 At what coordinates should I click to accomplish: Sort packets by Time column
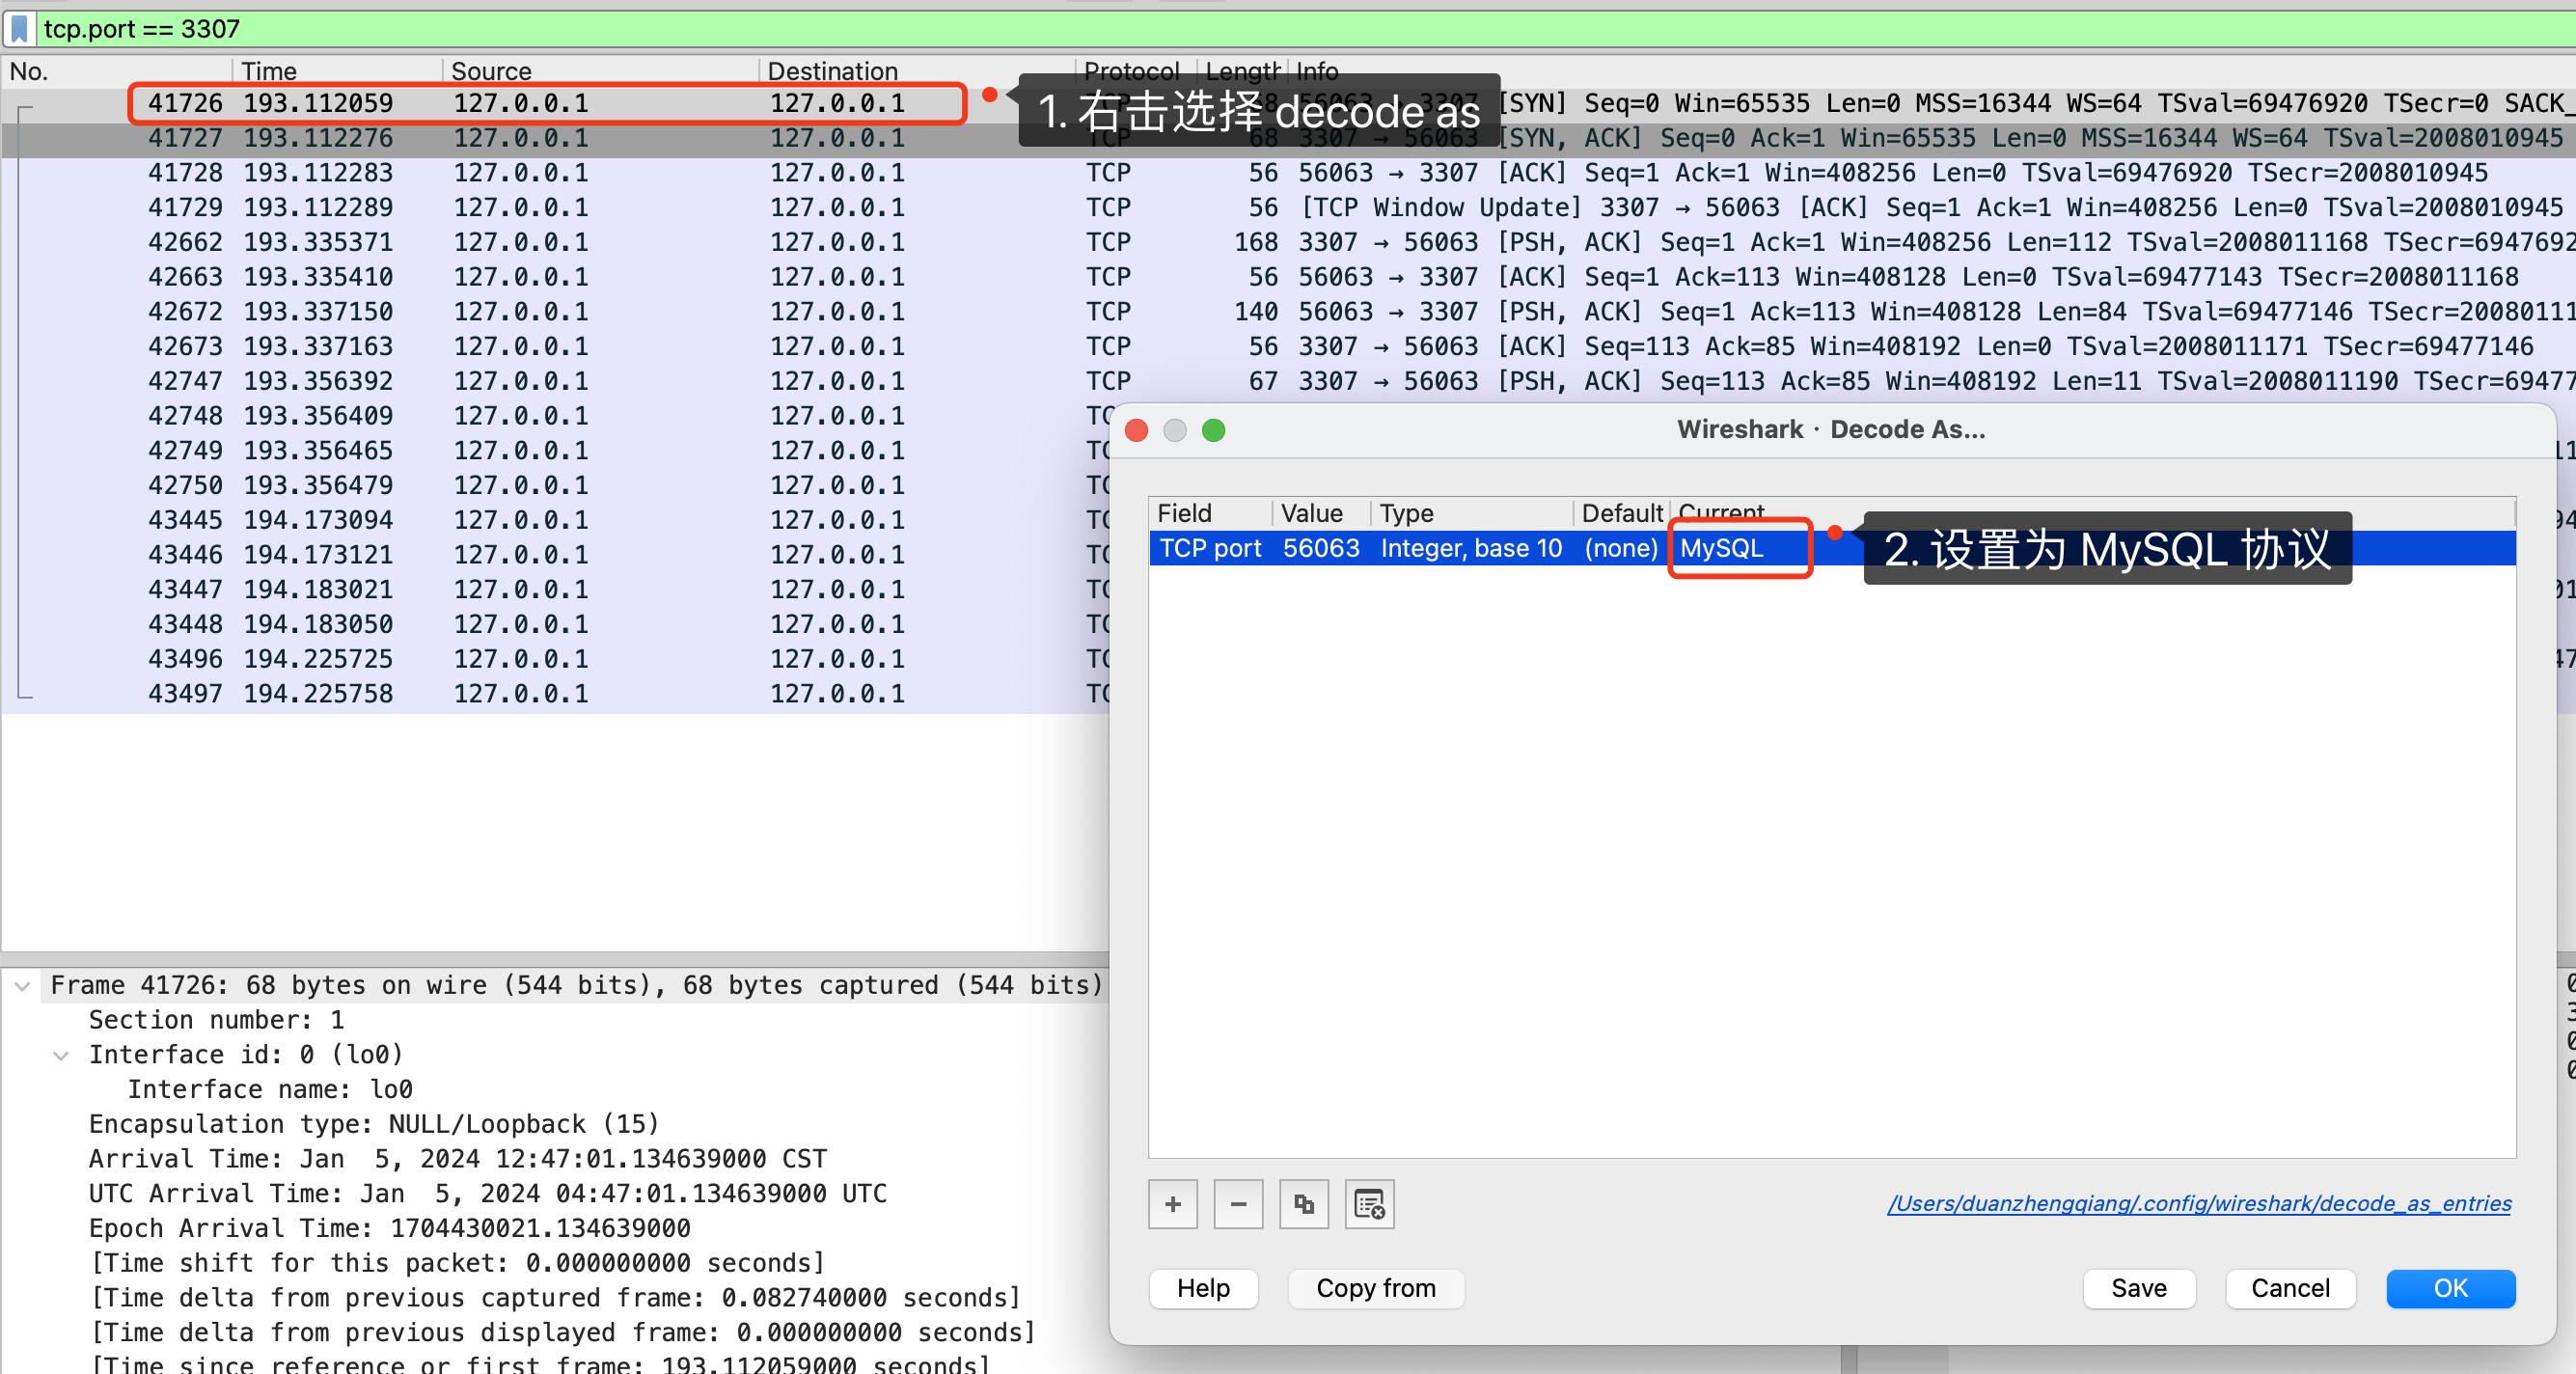(x=268, y=71)
